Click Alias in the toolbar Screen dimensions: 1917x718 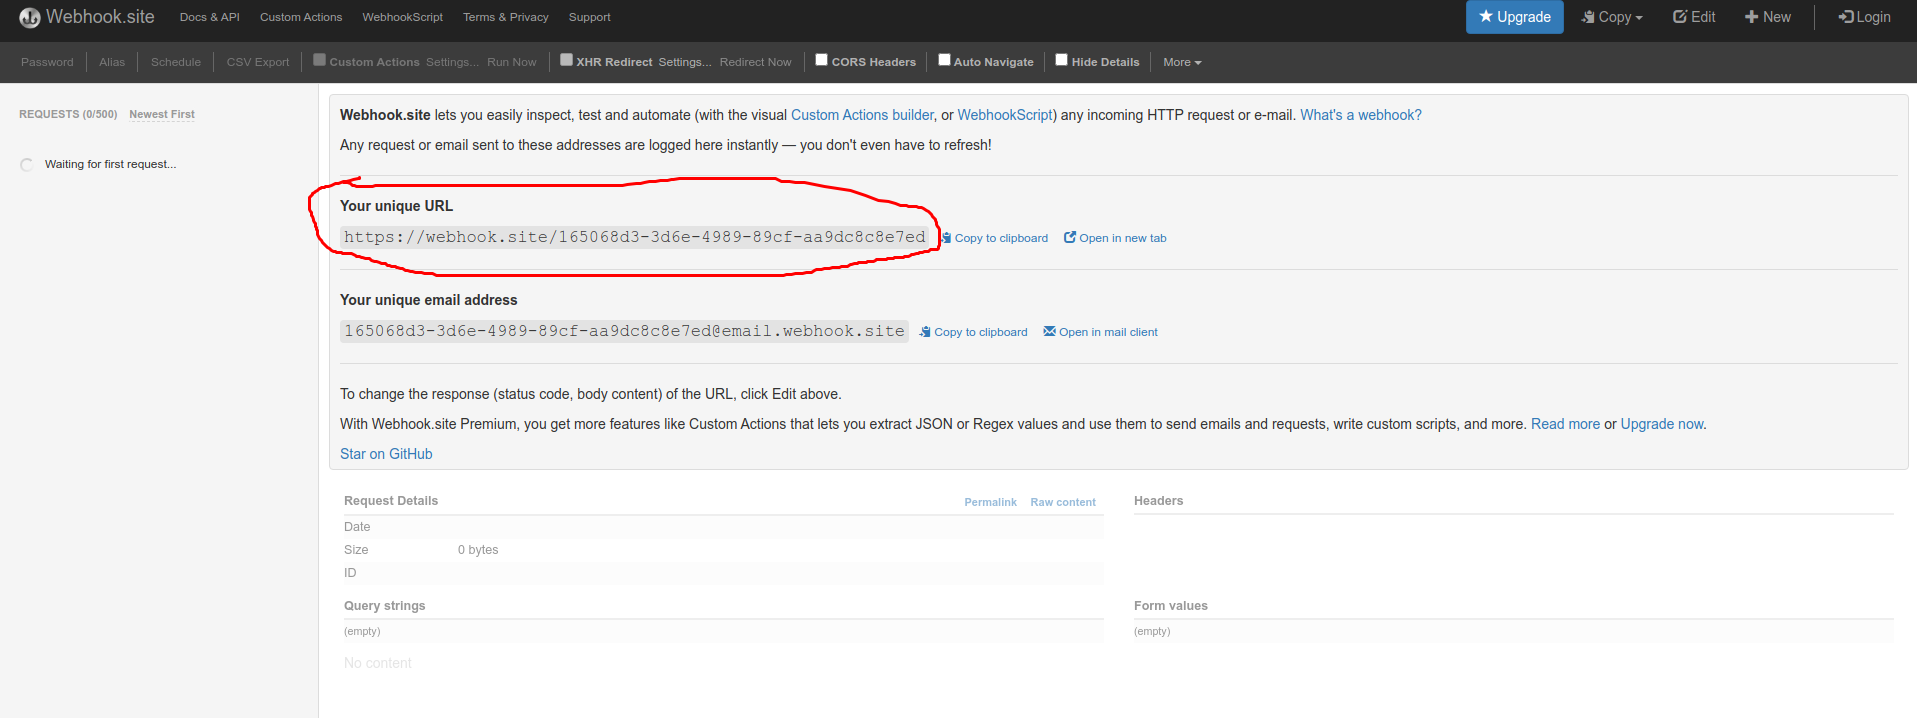click(112, 62)
